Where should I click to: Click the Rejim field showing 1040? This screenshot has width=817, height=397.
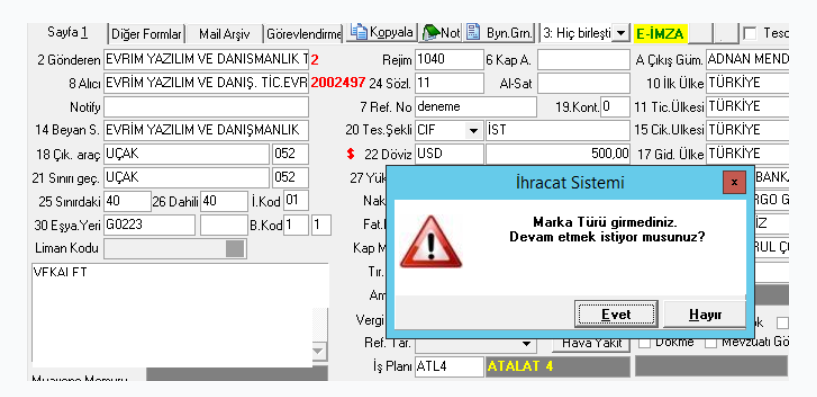click(x=449, y=59)
